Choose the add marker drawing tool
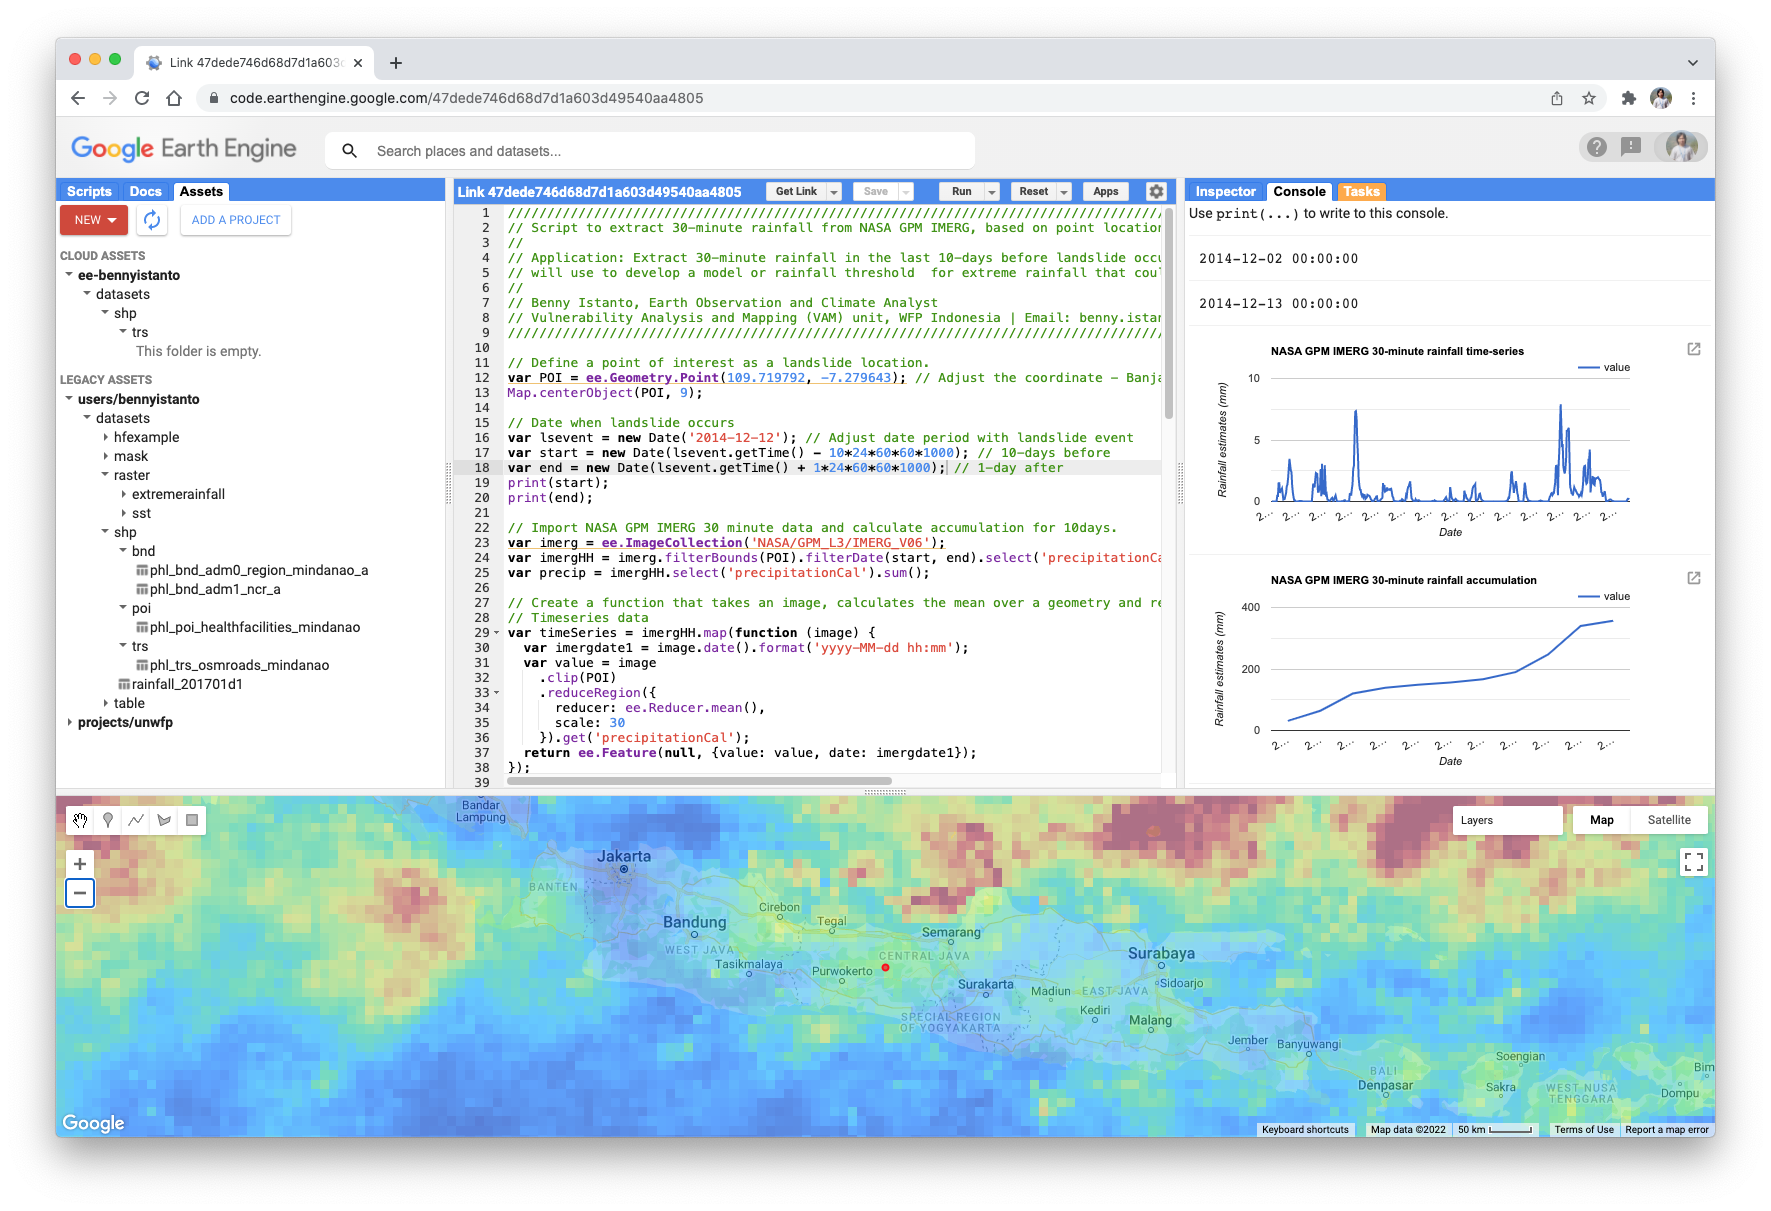The height and width of the screenshot is (1211, 1771). tap(108, 820)
